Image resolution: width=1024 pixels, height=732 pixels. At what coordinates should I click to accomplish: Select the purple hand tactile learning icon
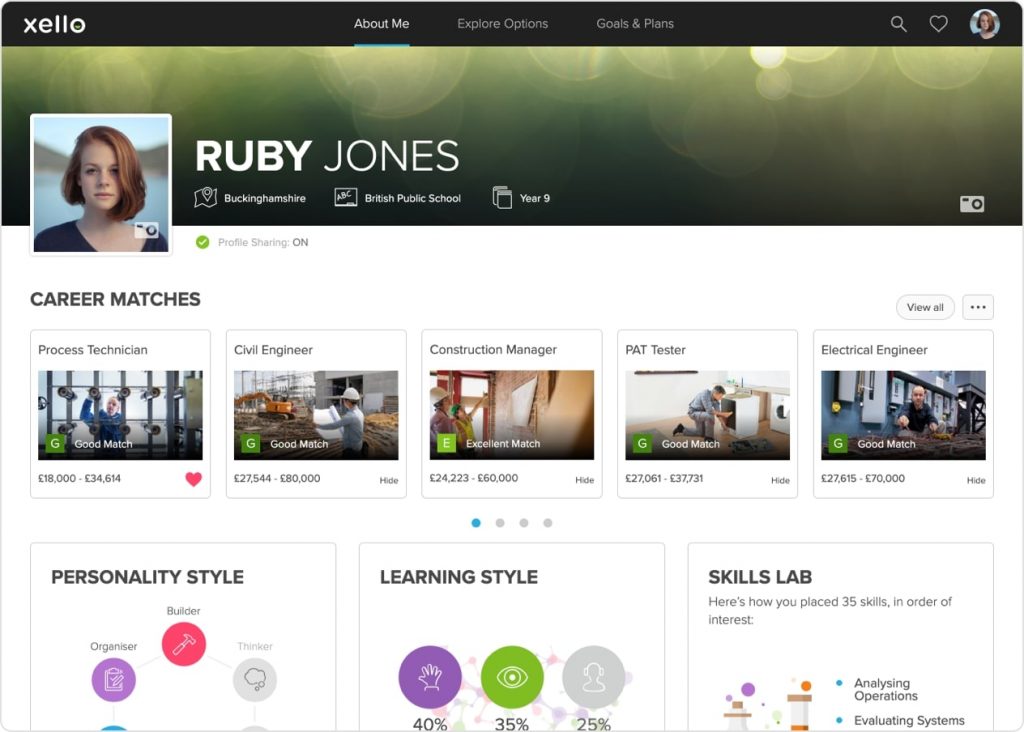tap(430, 677)
